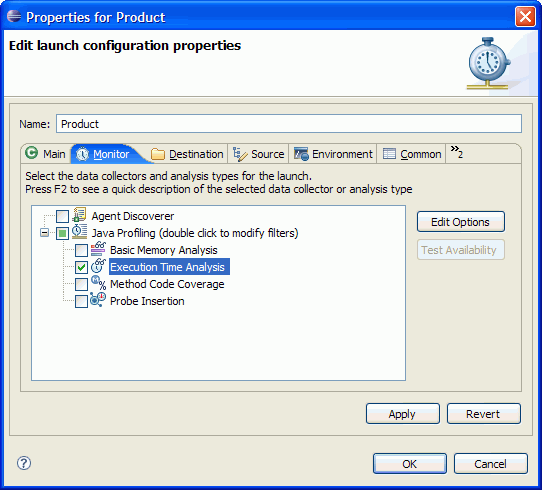Click the Probe Insertion icon
The image size is (542, 490).
point(98,300)
